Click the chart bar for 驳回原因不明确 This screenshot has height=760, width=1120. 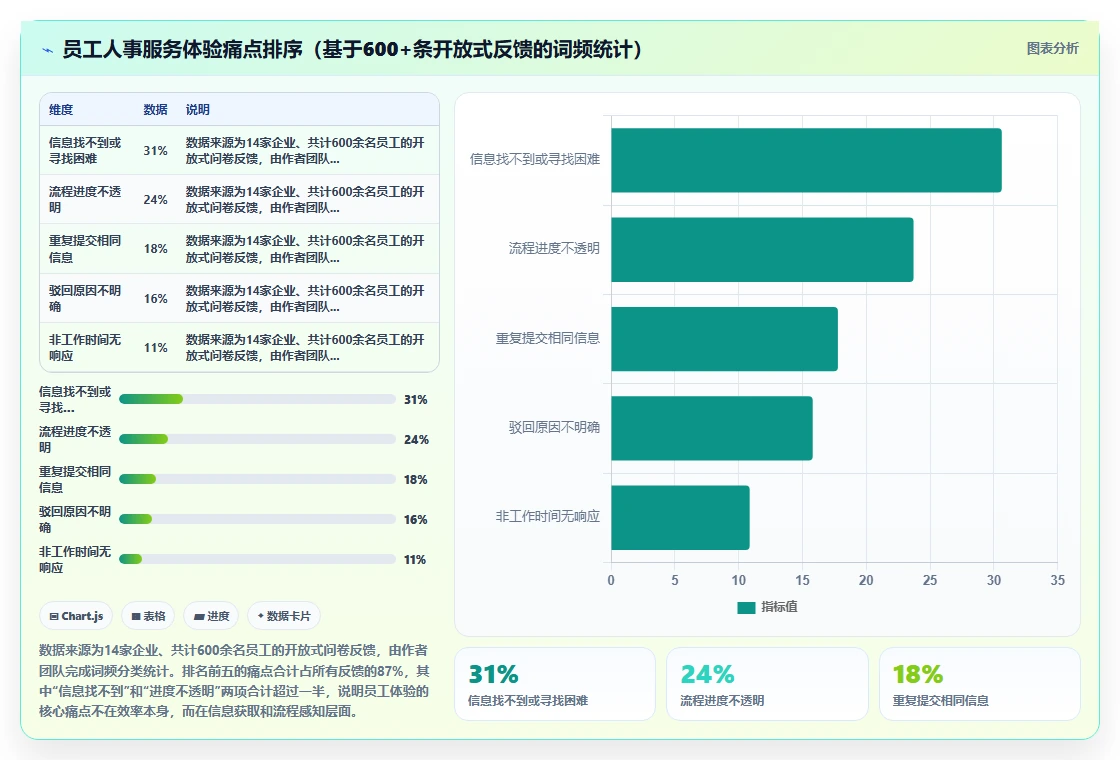coord(711,428)
